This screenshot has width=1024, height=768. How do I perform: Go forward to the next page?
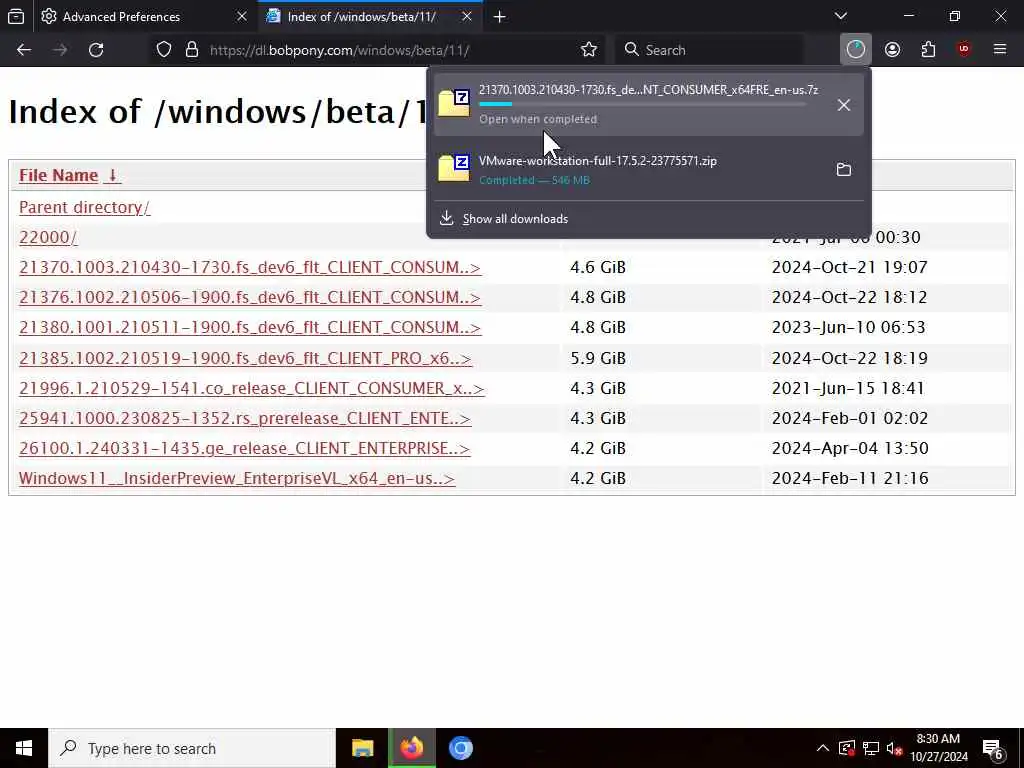tap(60, 50)
